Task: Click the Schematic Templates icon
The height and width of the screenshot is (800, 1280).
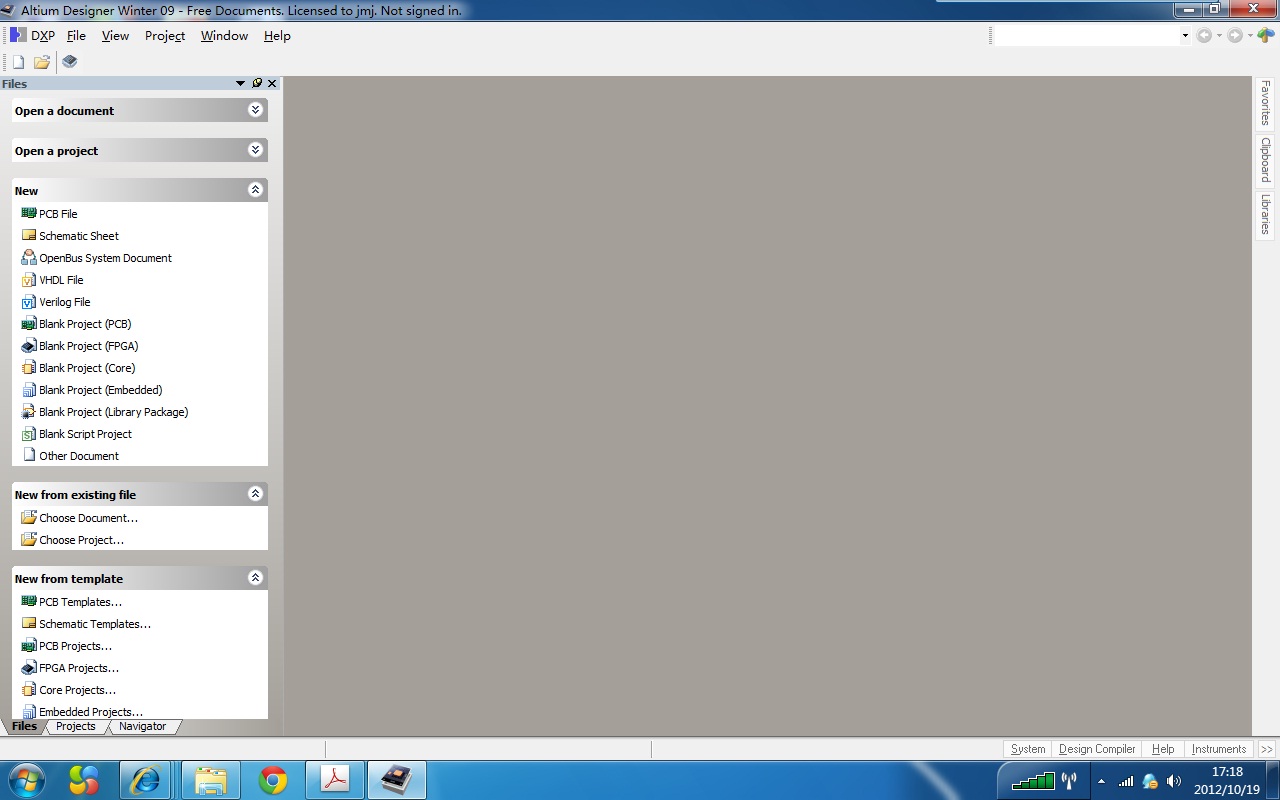Action: pyautogui.click(x=29, y=623)
